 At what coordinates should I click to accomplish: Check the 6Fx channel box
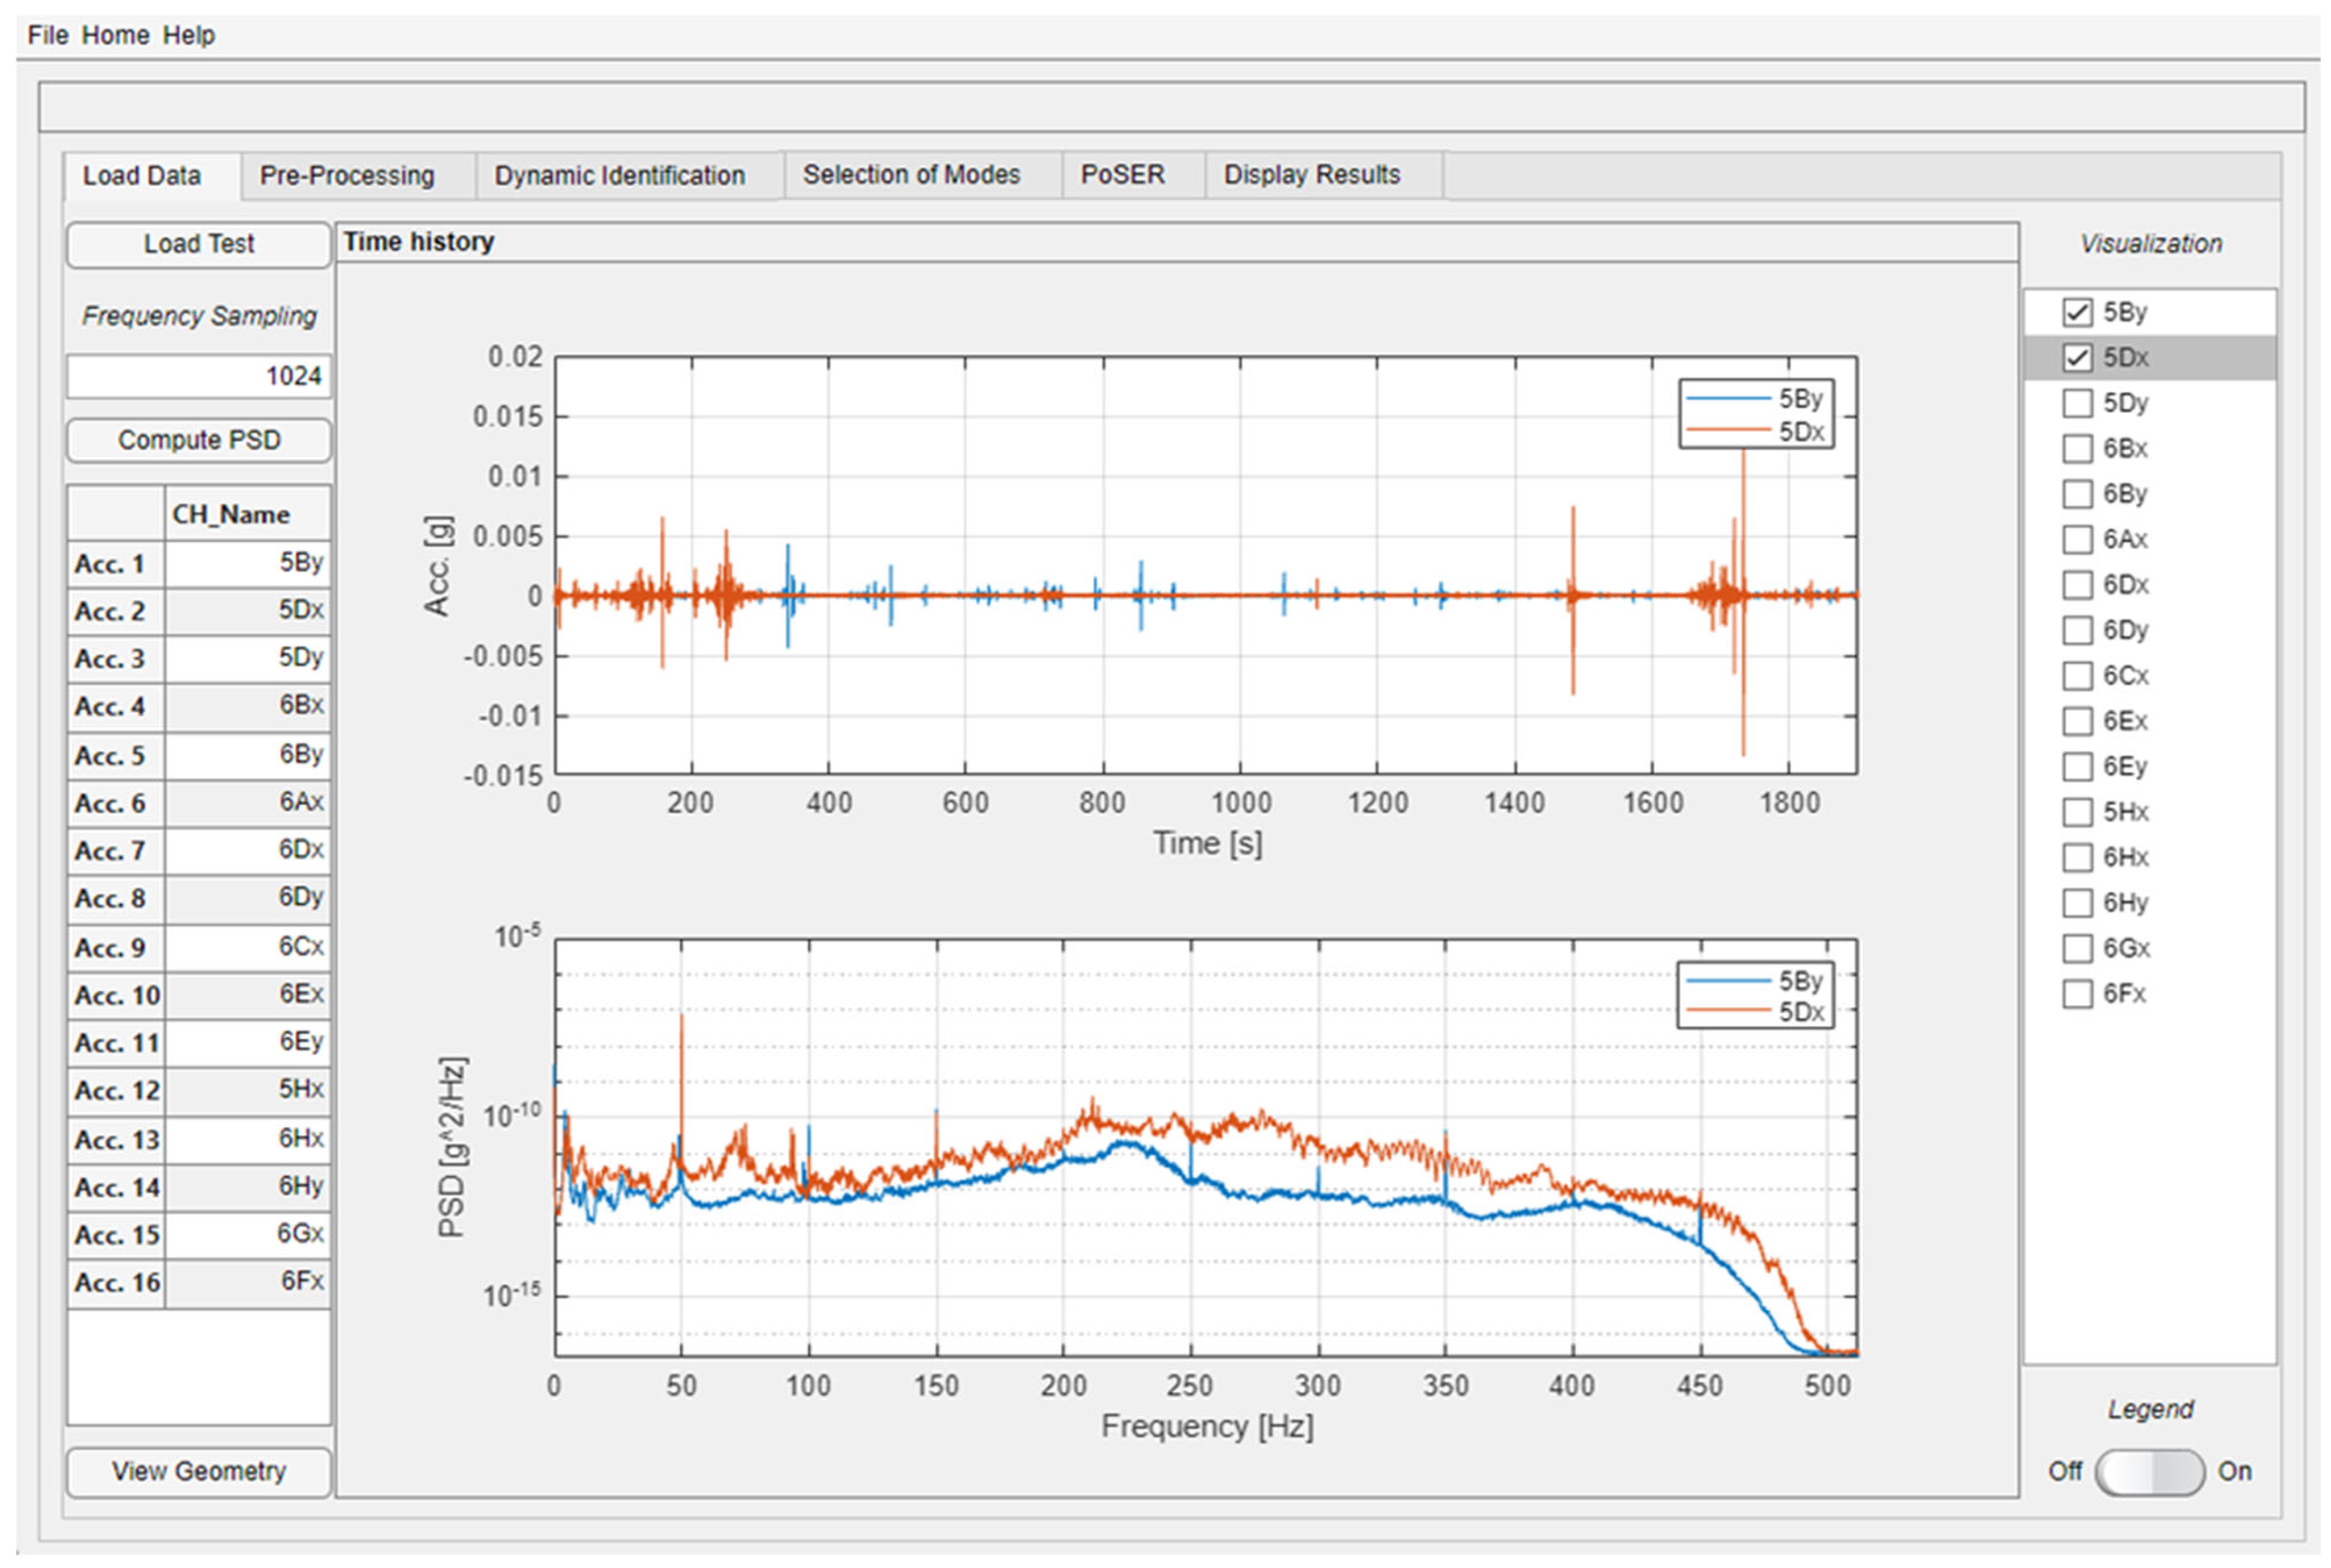(2076, 994)
